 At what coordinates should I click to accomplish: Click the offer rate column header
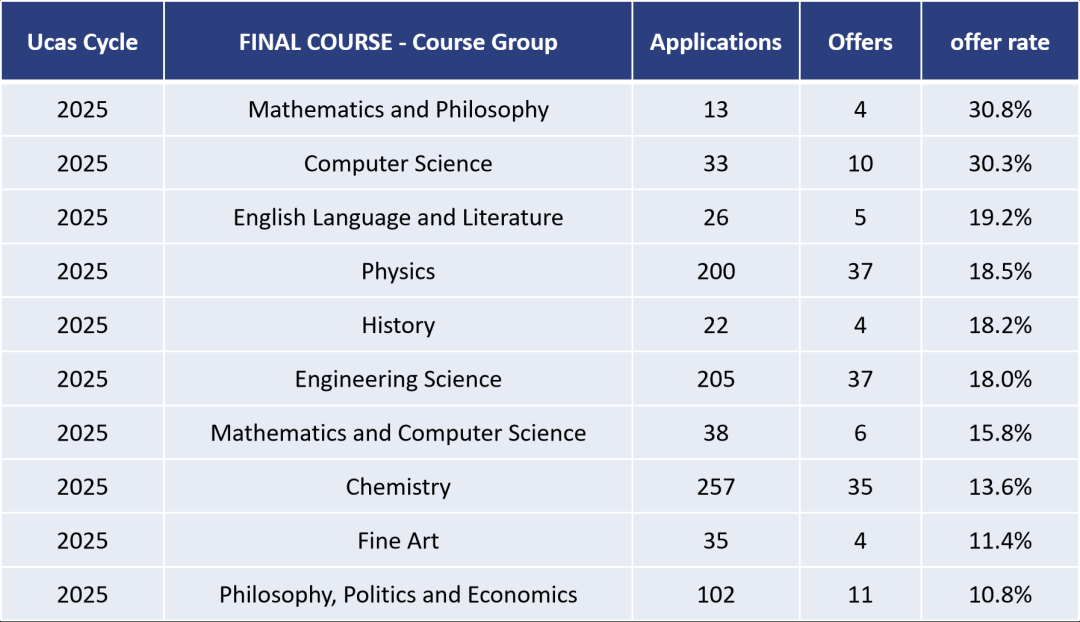pos(1000,42)
